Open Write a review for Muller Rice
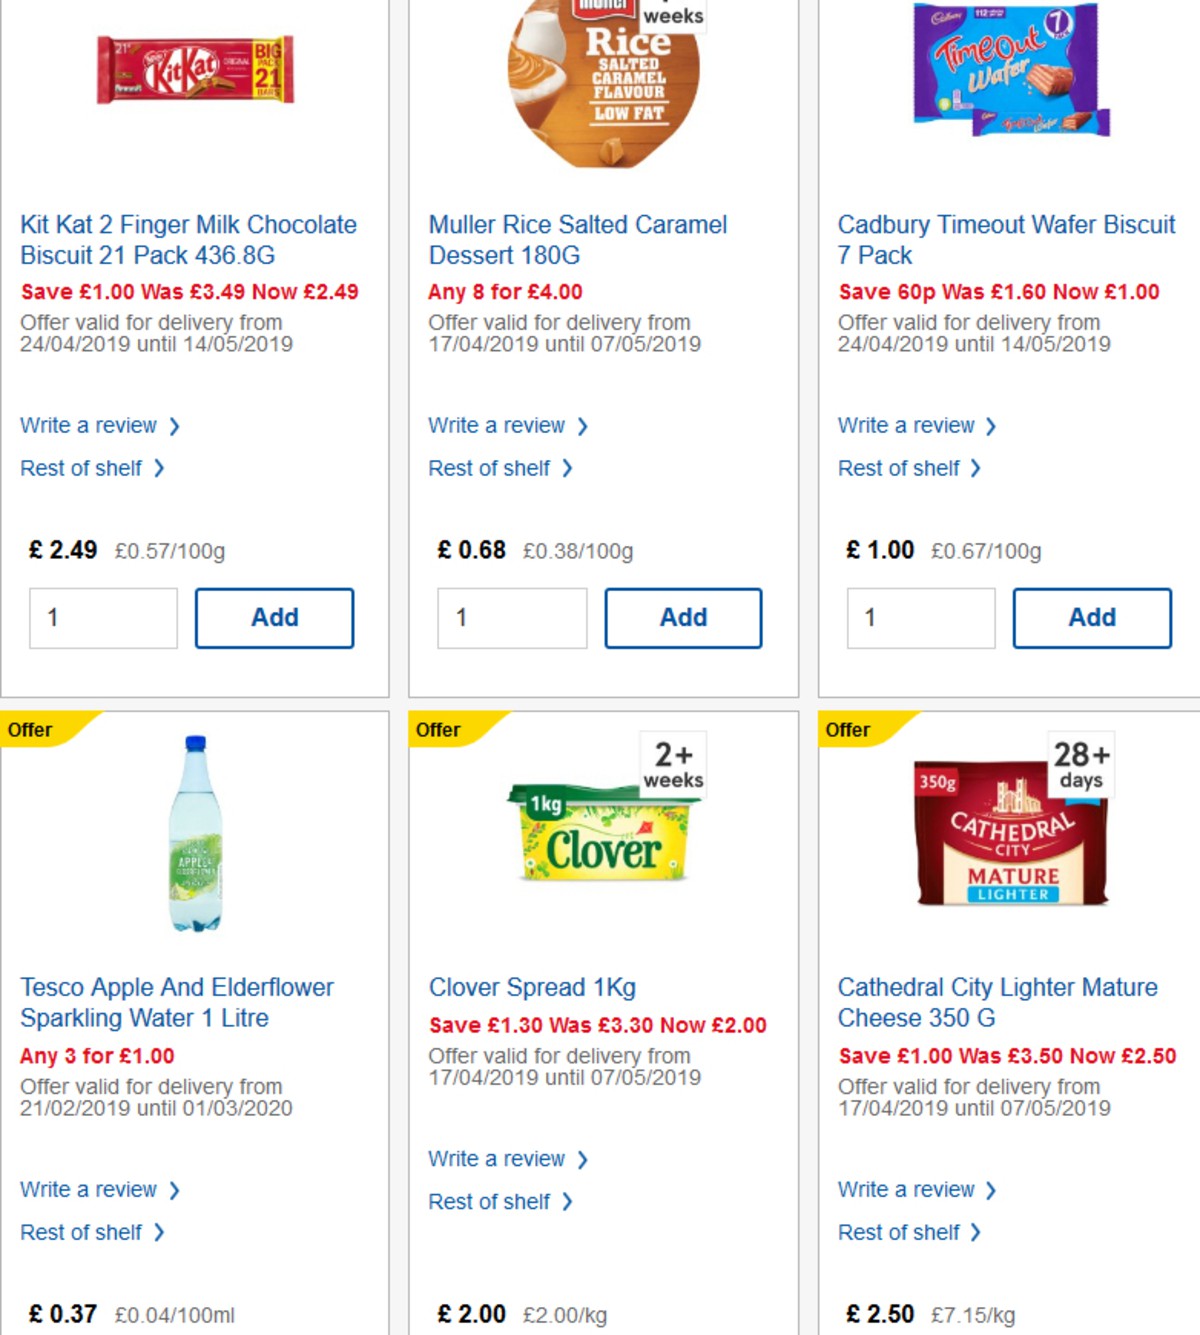The height and width of the screenshot is (1335, 1200). [498, 425]
